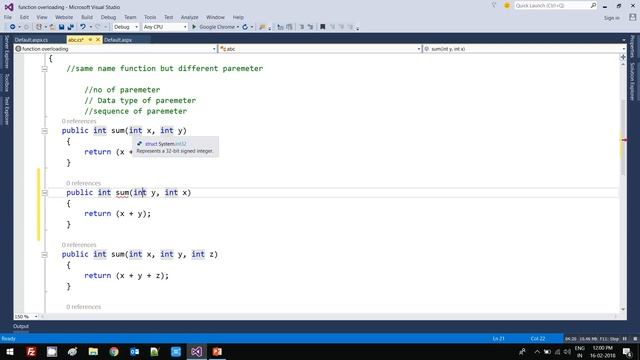
Task: Click the New Project toolbar icon
Action: (x=39, y=27)
